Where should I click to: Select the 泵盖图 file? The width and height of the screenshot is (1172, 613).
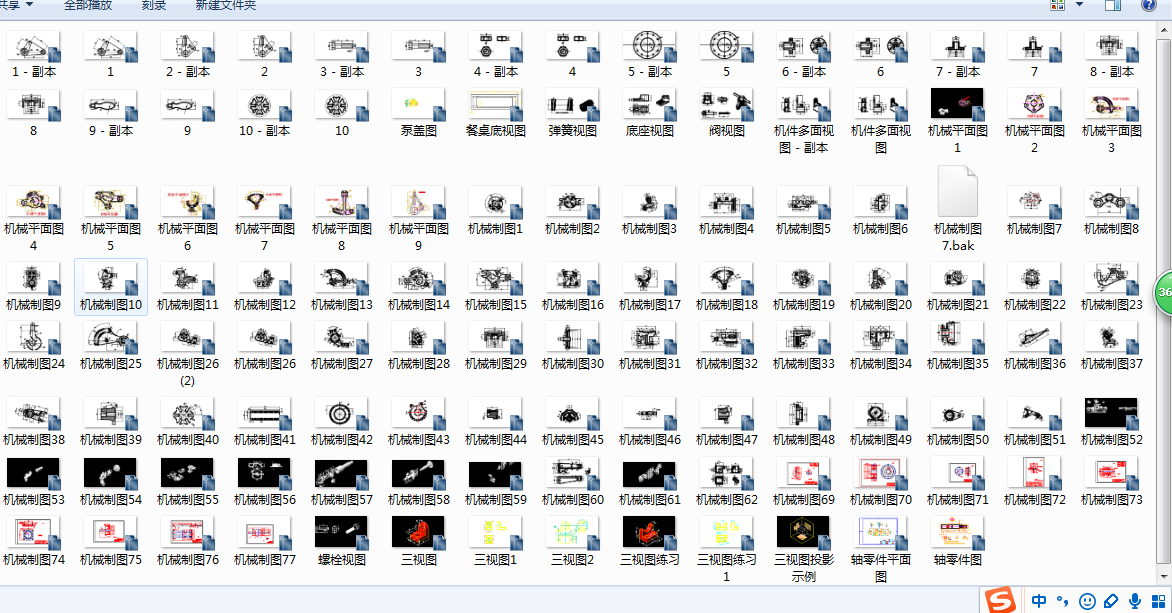tap(419, 114)
